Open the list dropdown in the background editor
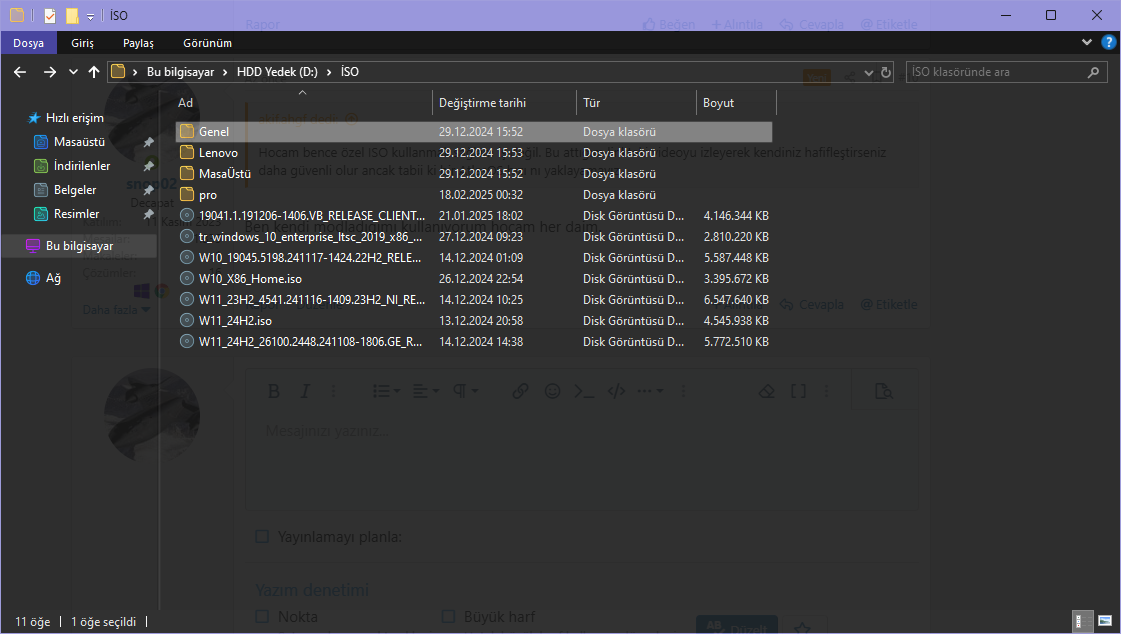 click(386, 391)
